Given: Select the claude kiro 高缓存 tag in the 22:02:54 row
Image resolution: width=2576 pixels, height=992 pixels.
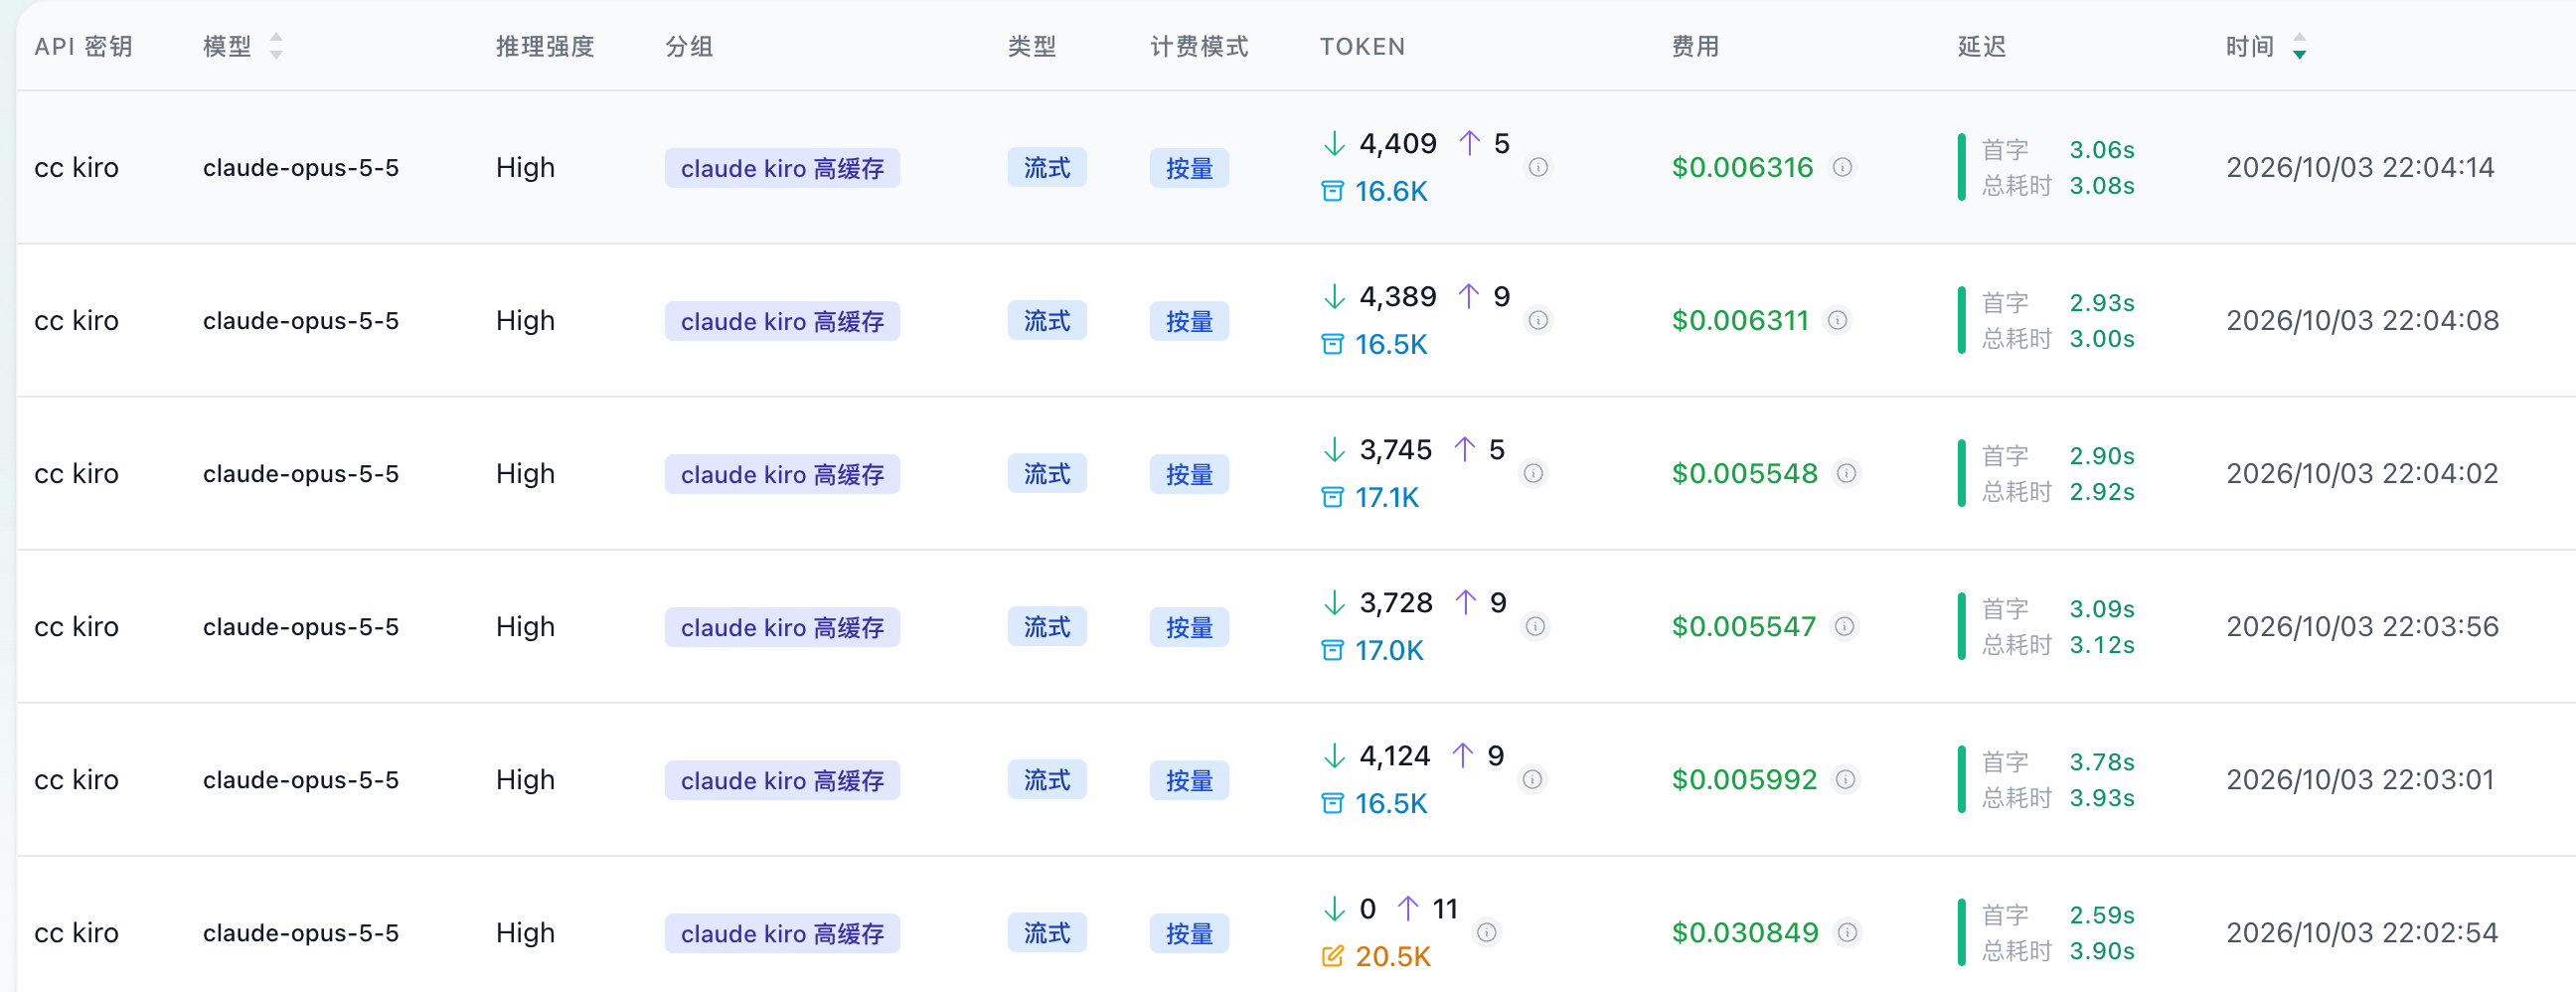Looking at the screenshot, I should pyautogui.click(x=782, y=933).
